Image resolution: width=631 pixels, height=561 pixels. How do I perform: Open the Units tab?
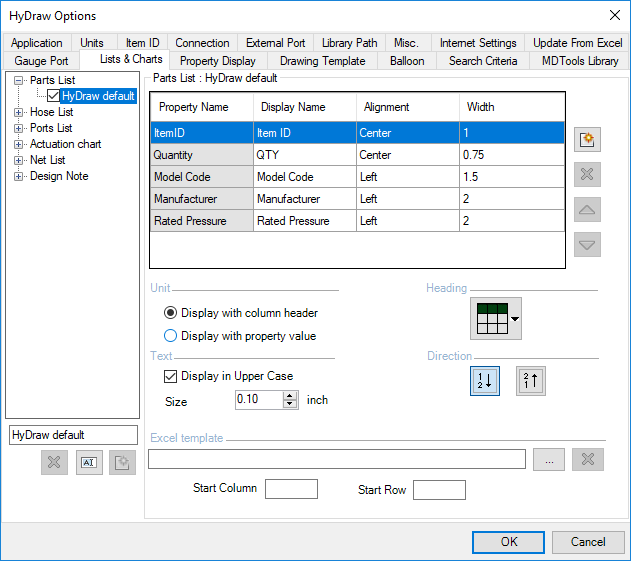[92, 43]
